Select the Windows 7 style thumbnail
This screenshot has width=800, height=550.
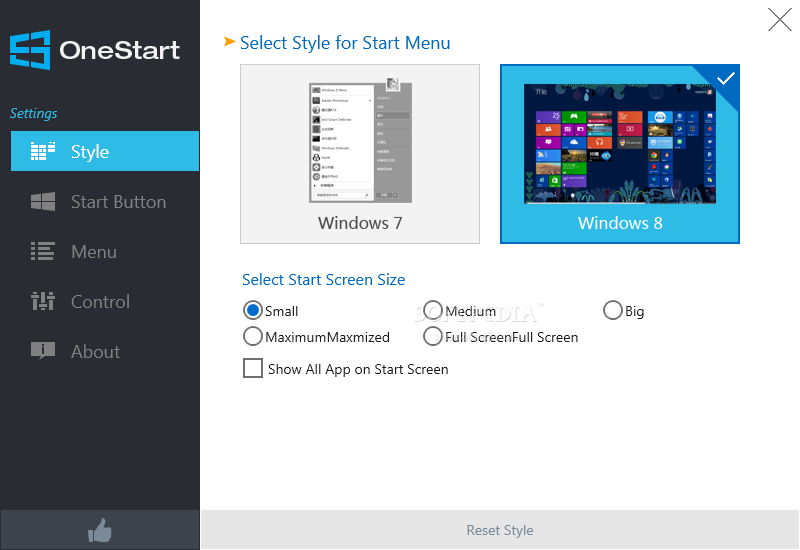coord(360,154)
